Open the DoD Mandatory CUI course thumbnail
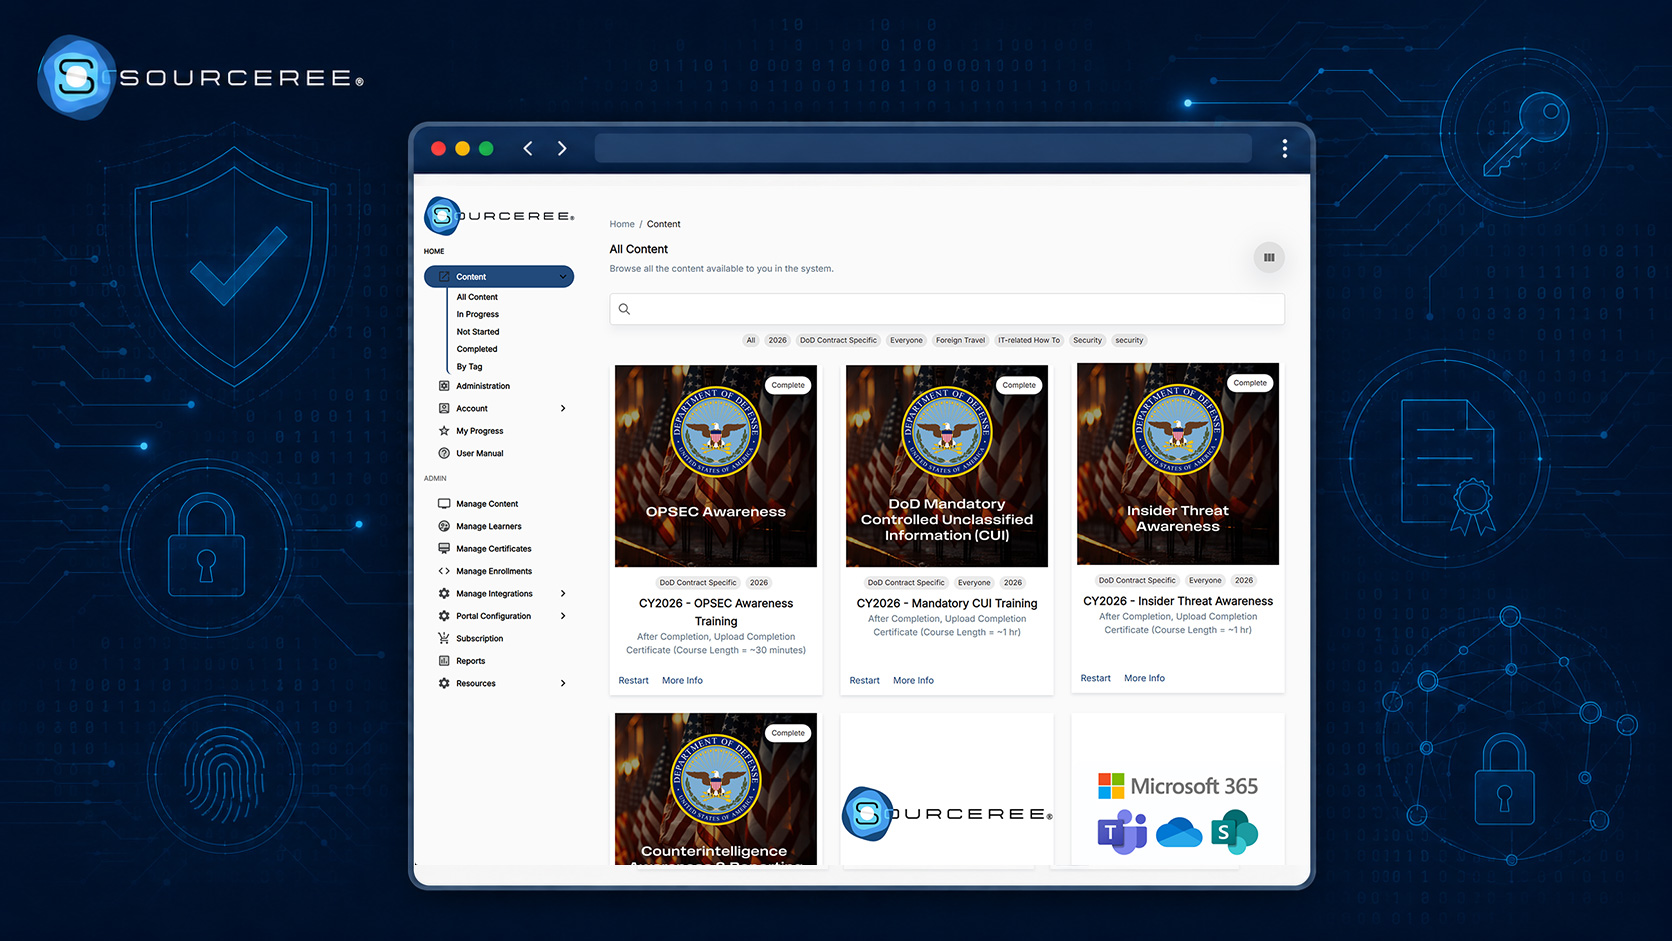This screenshot has height=941, width=1672. 947,466
